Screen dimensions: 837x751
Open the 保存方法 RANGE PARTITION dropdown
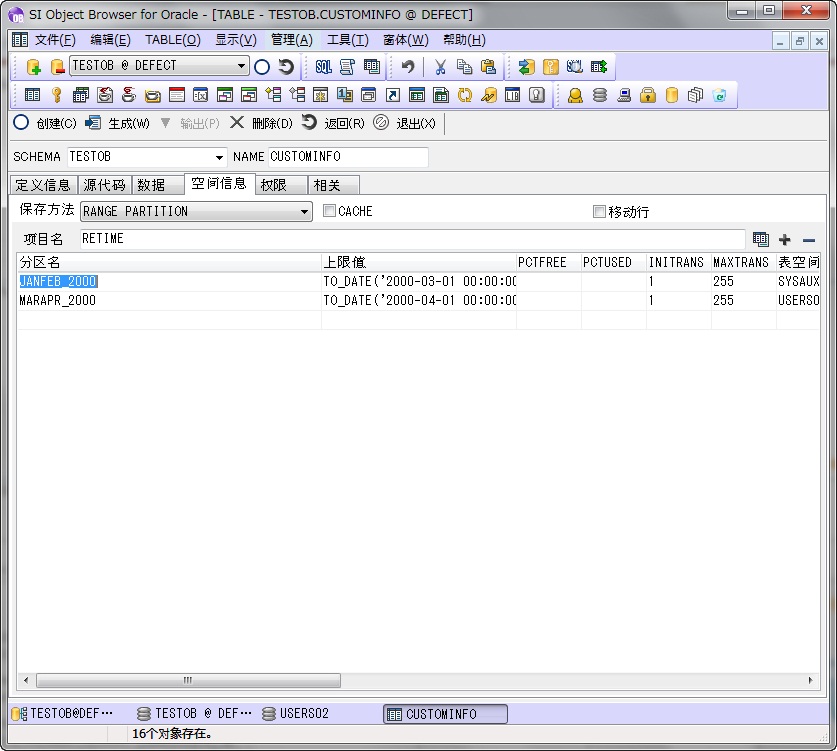click(x=304, y=211)
